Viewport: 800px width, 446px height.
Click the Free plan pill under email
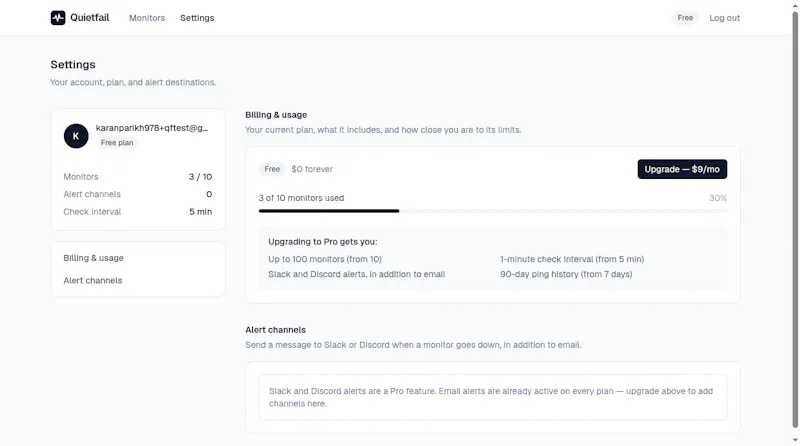tap(117, 143)
